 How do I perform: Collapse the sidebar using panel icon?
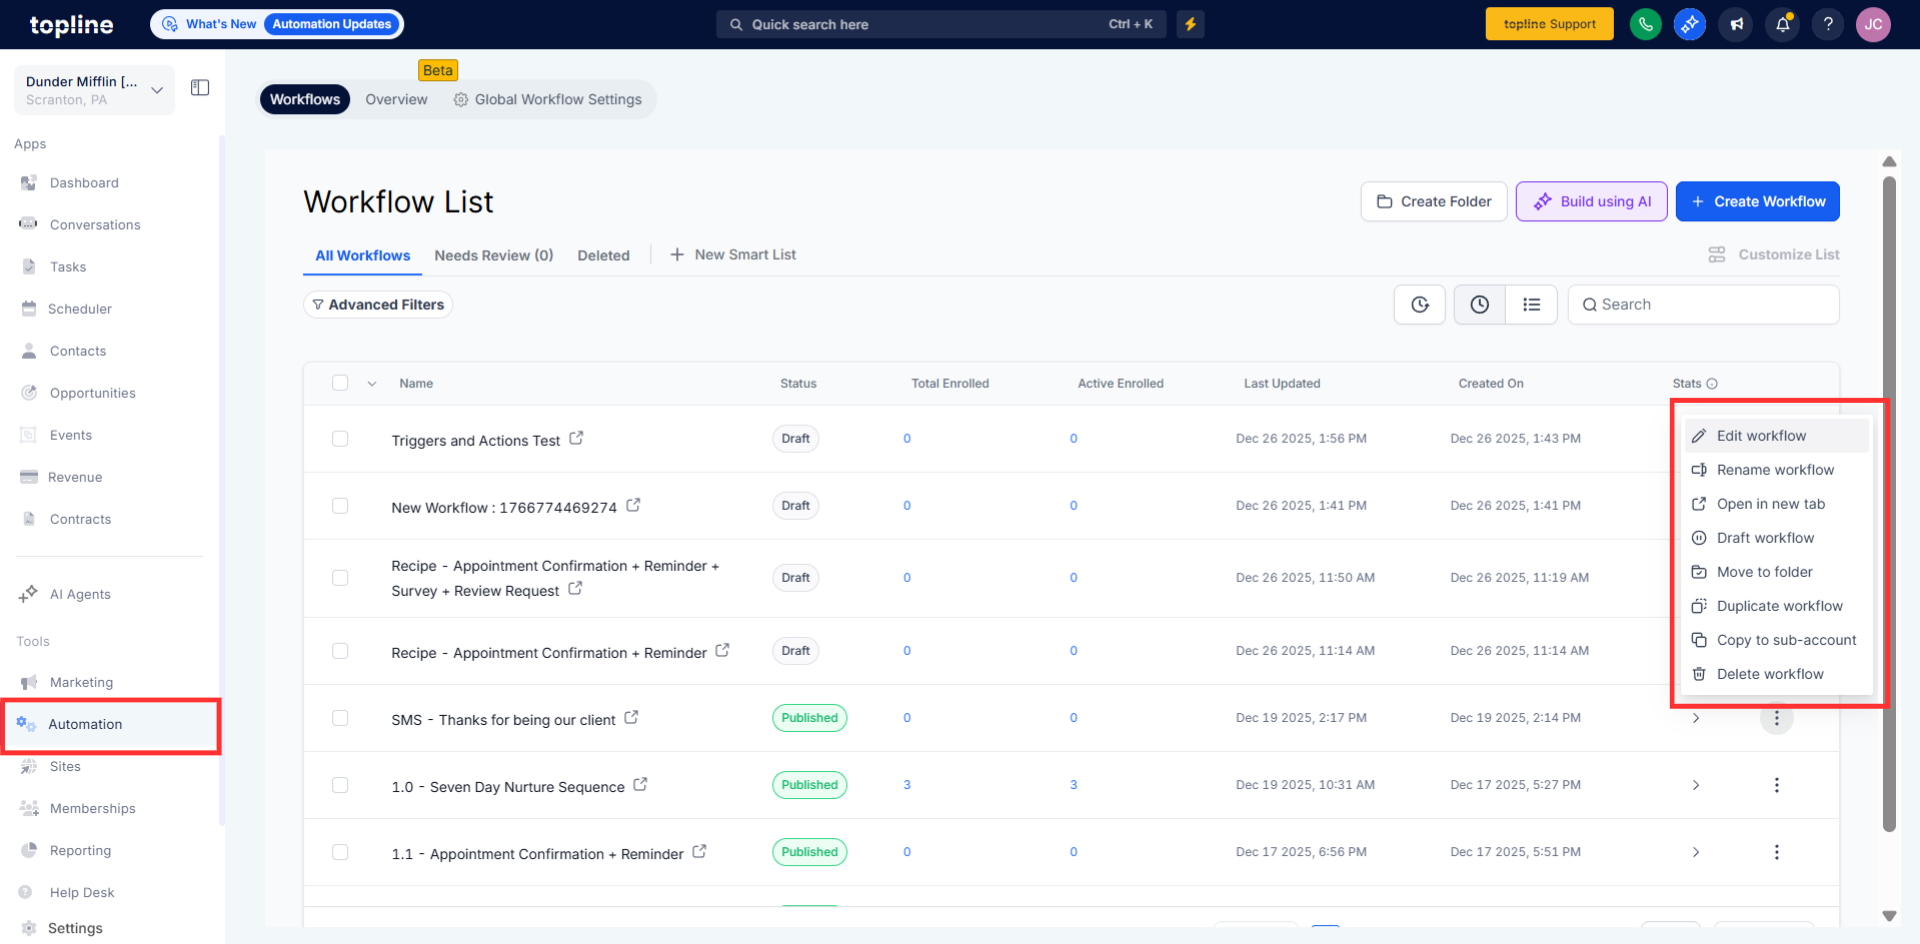pyautogui.click(x=200, y=88)
